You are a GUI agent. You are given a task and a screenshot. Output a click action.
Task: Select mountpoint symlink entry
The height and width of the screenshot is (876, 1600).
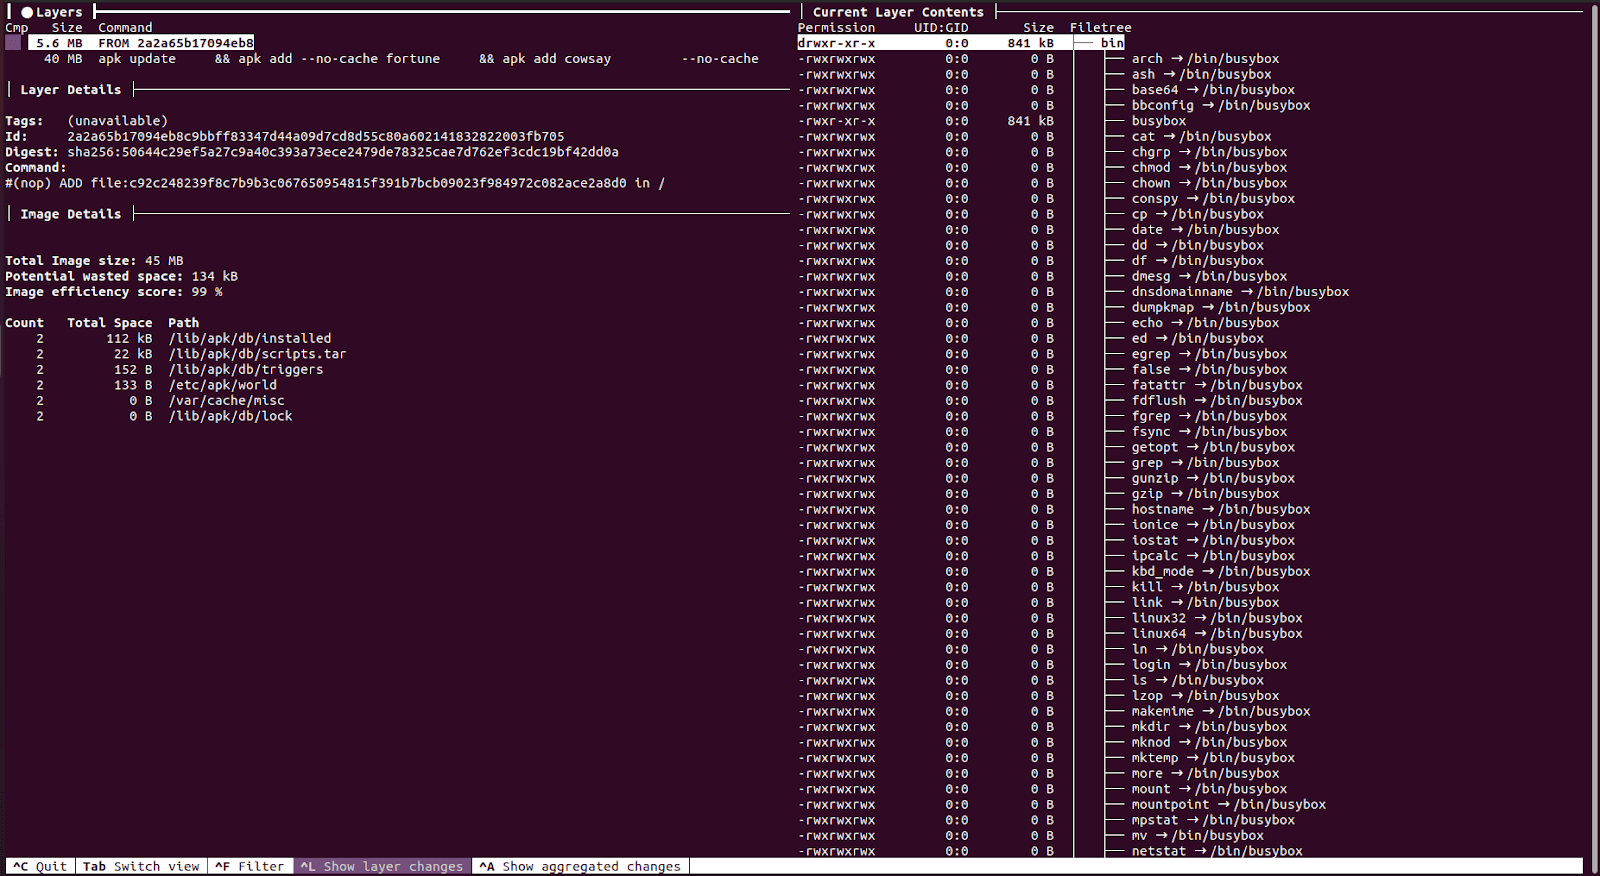coord(1228,805)
